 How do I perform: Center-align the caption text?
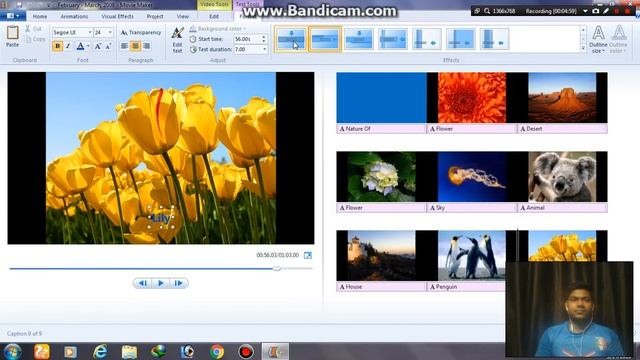pyautogui.click(x=136, y=46)
